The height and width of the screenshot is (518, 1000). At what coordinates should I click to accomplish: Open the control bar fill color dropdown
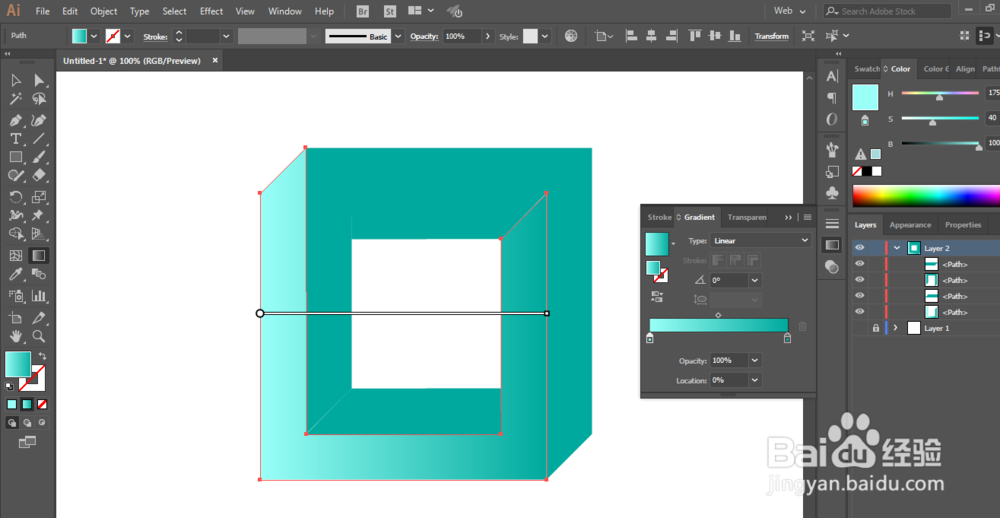pos(94,36)
